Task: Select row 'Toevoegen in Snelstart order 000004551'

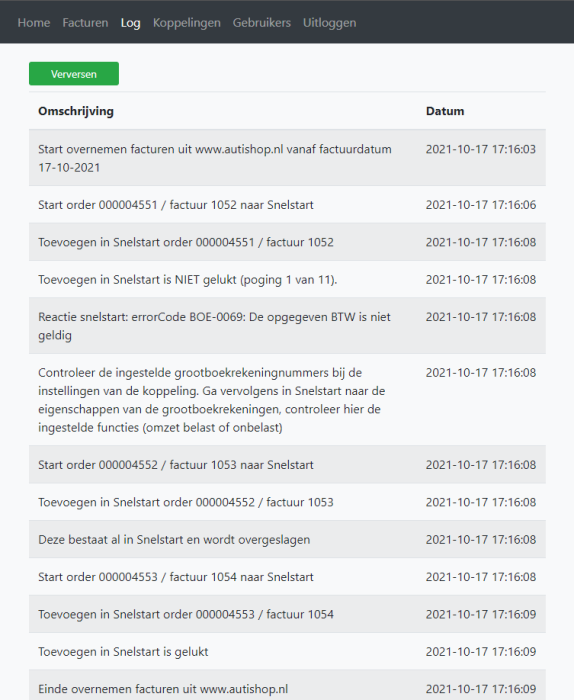Action: click(x=287, y=242)
